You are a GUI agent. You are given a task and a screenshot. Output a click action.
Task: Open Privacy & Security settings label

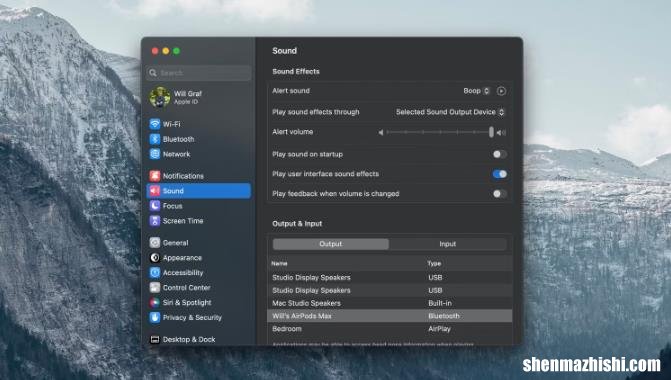click(192, 318)
